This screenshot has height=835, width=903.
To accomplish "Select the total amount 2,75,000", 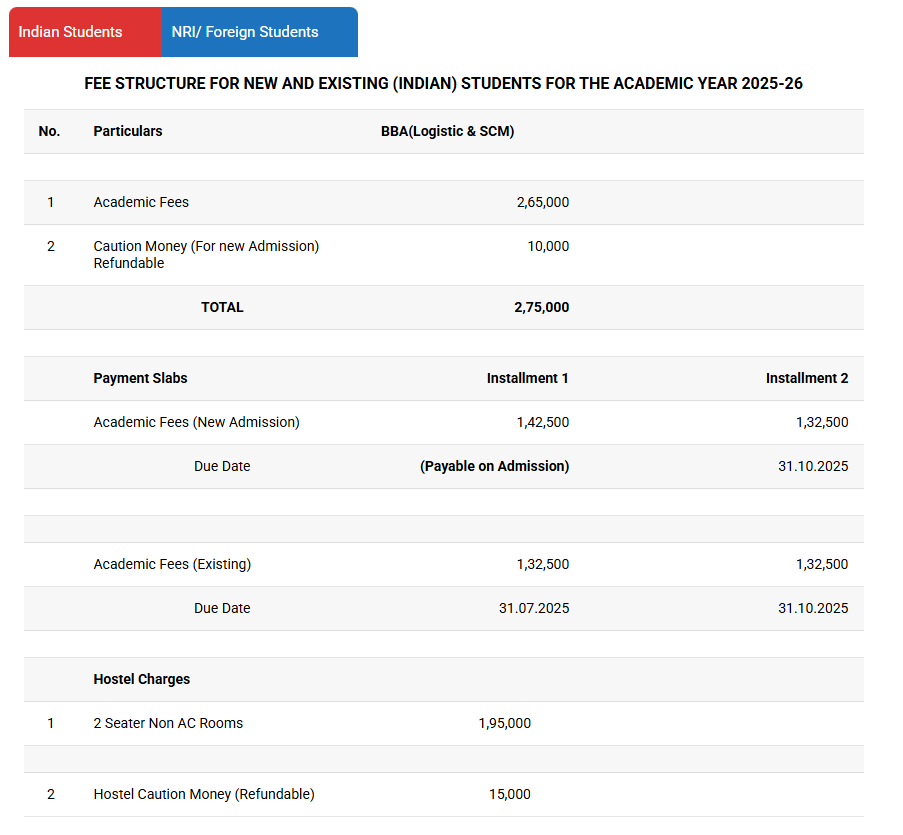I will (x=541, y=307).
